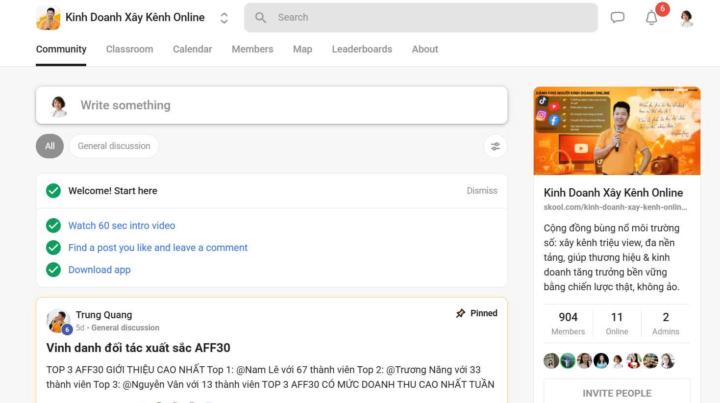Click the 904 Members count

(x=568, y=324)
